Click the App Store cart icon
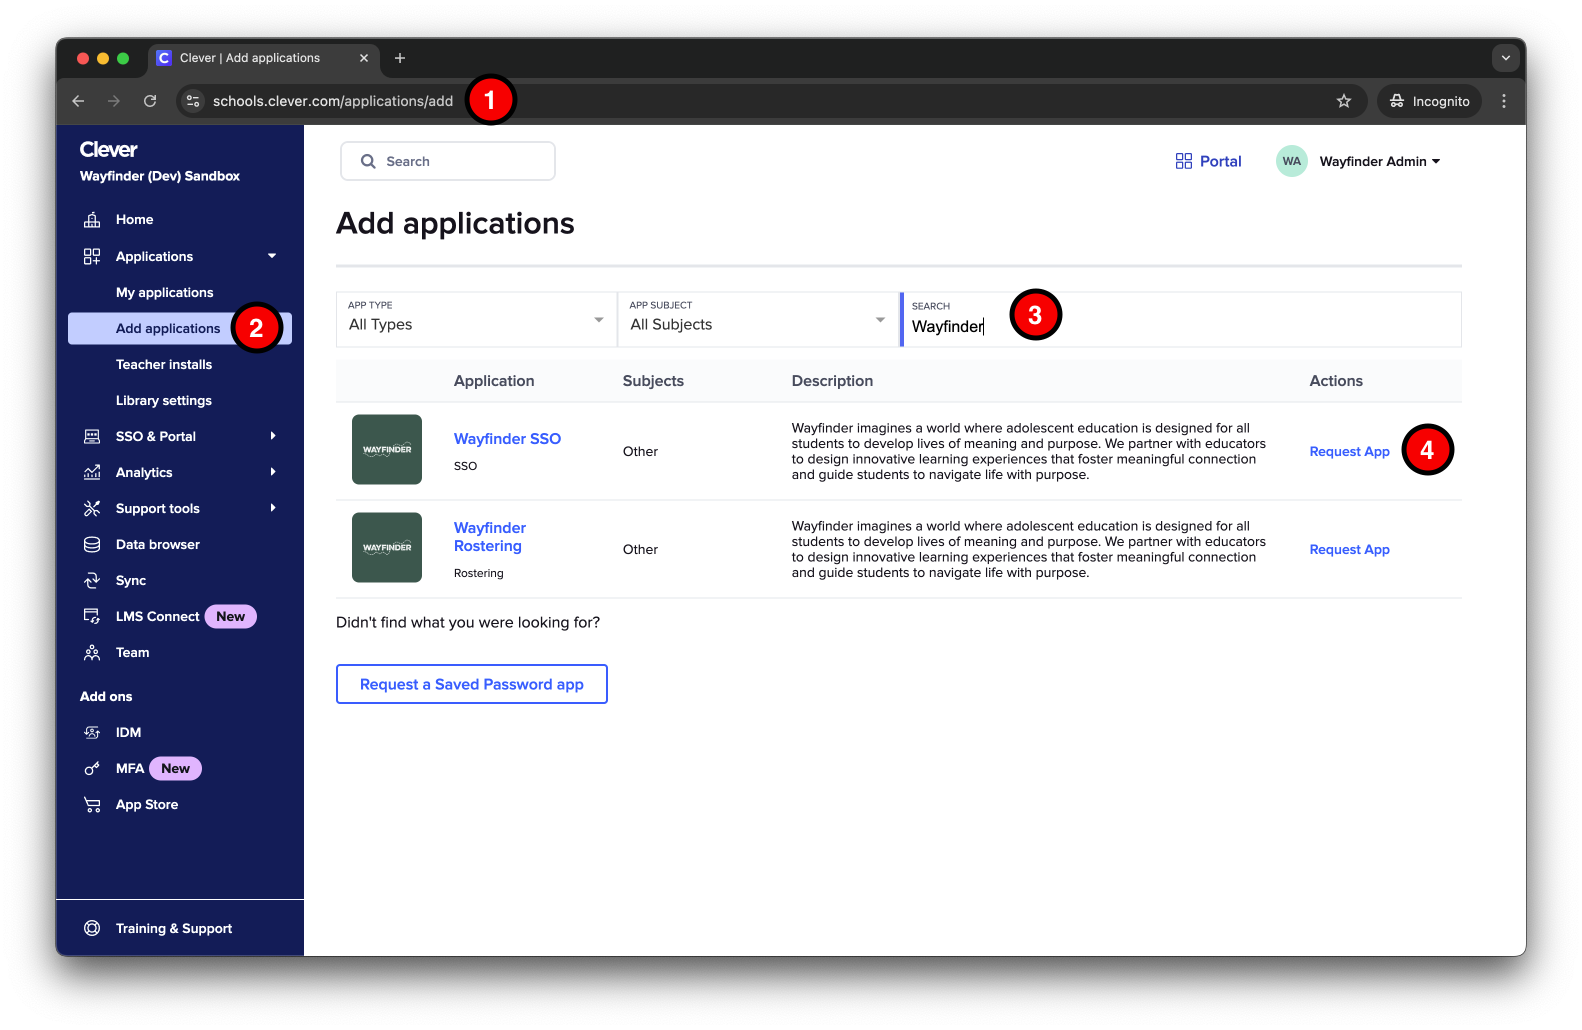This screenshot has height=1030, width=1582. [92, 805]
